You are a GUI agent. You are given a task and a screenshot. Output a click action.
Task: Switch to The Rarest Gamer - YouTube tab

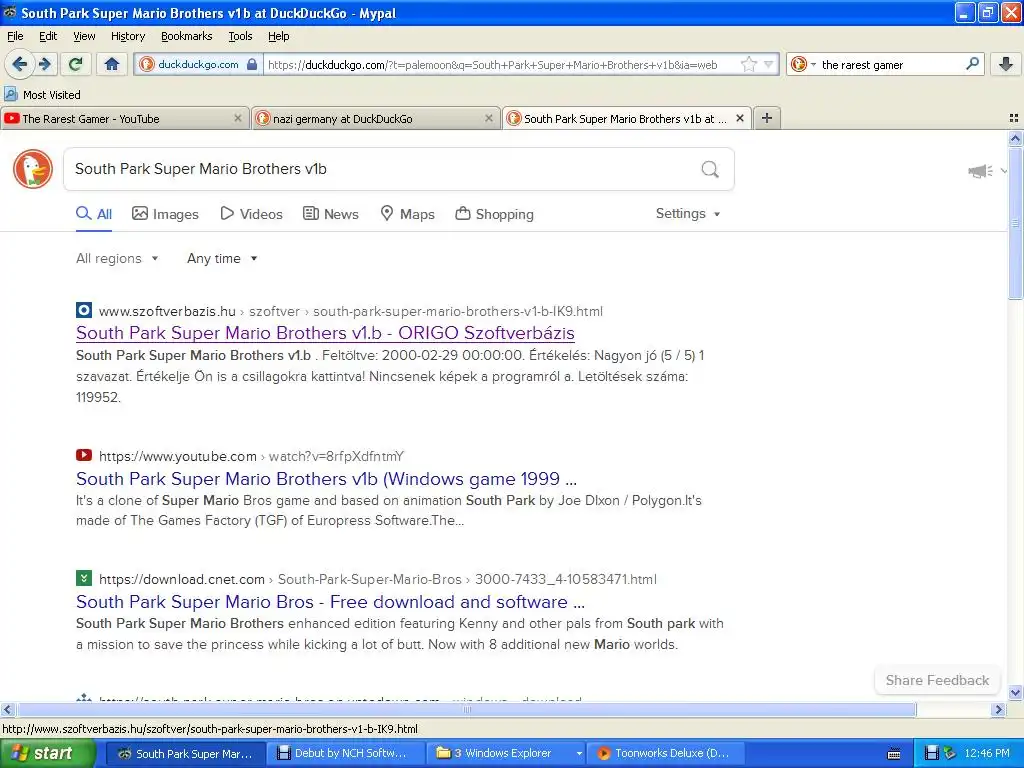pos(124,118)
